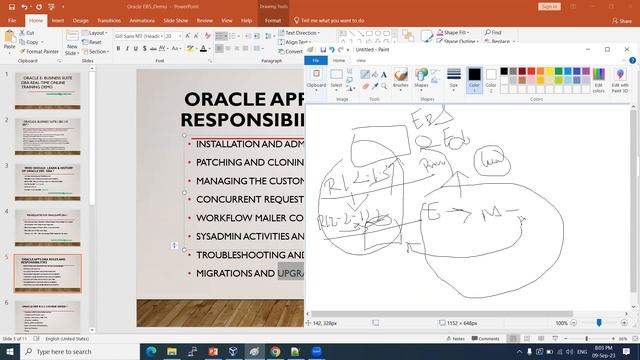Image resolution: width=640 pixels, height=360 pixels.
Task: Click Find in PowerPoint ribbon
Action: point(493,32)
